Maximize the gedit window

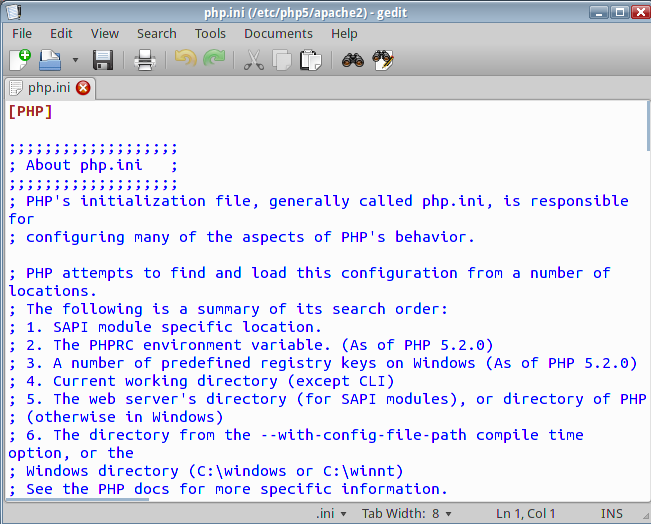[x=619, y=12]
